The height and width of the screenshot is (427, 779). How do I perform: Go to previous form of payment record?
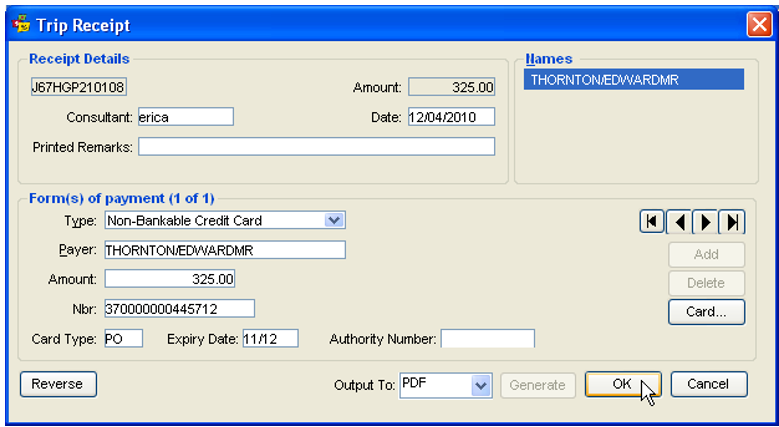click(x=679, y=222)
